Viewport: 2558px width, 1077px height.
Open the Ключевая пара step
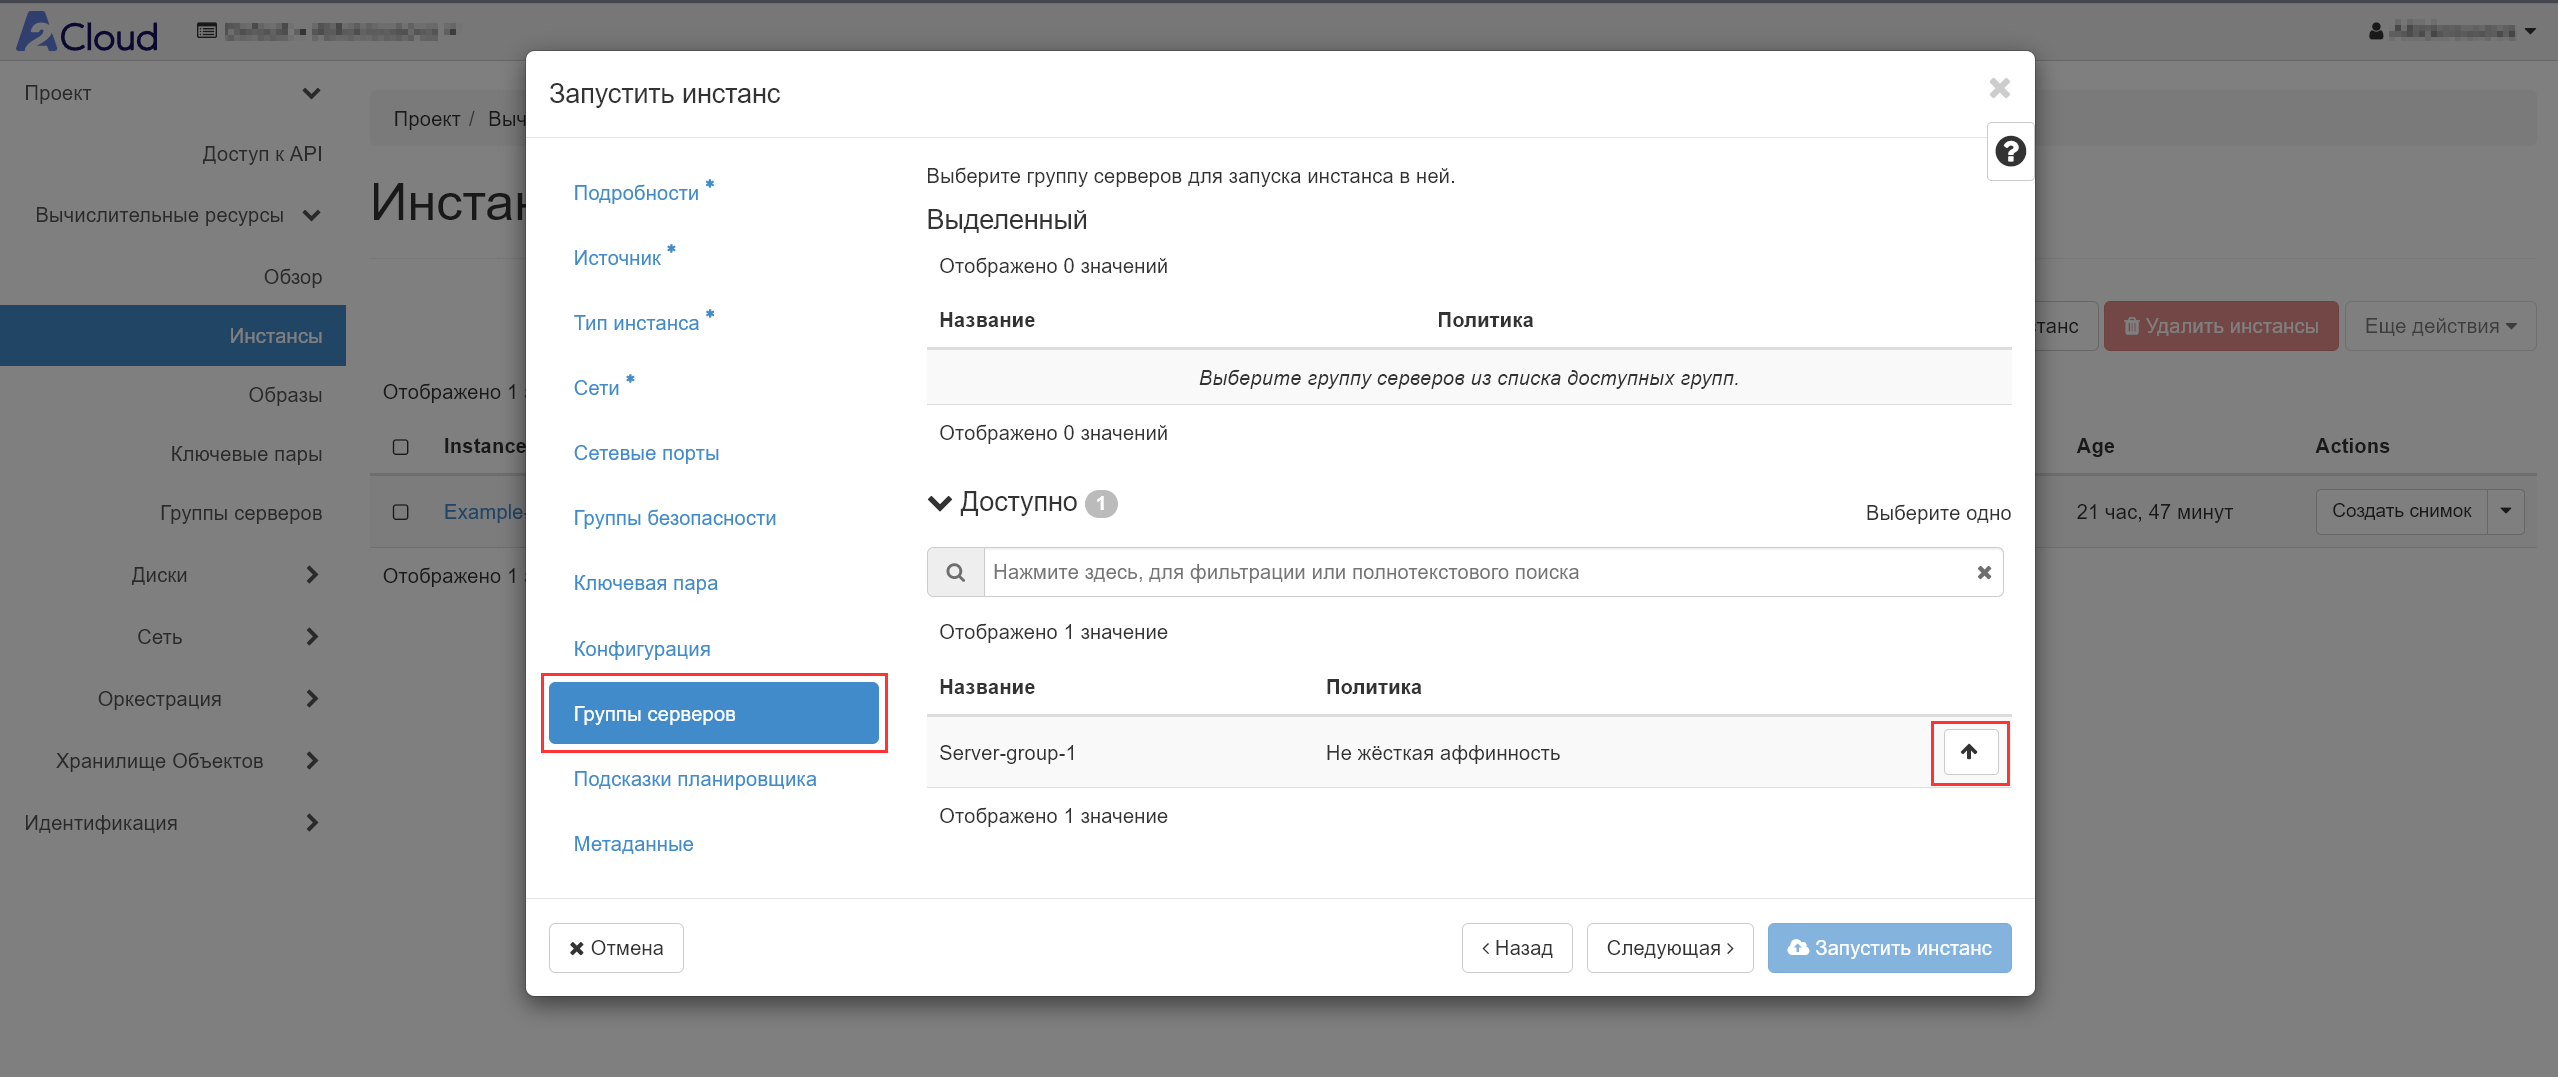tap(645, 583)
